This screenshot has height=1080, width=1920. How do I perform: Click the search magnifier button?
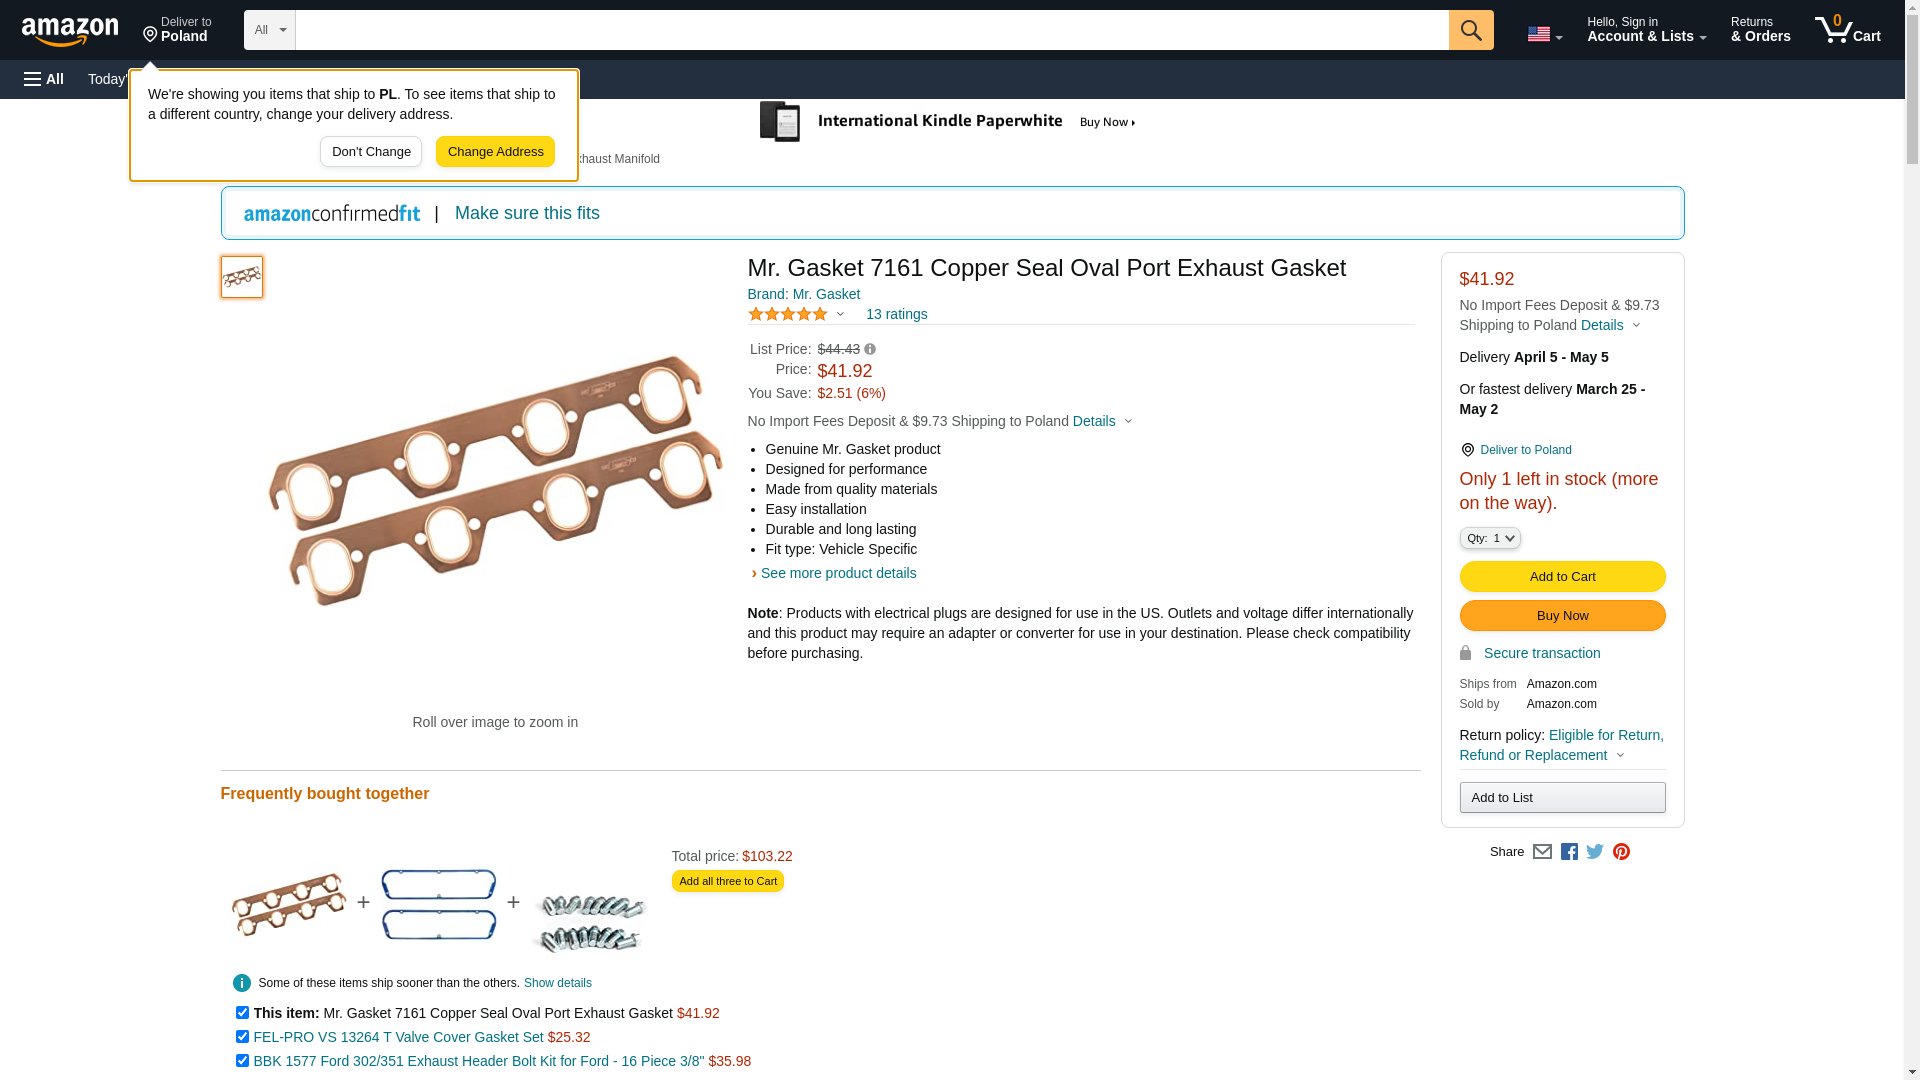coord(1470,30)
